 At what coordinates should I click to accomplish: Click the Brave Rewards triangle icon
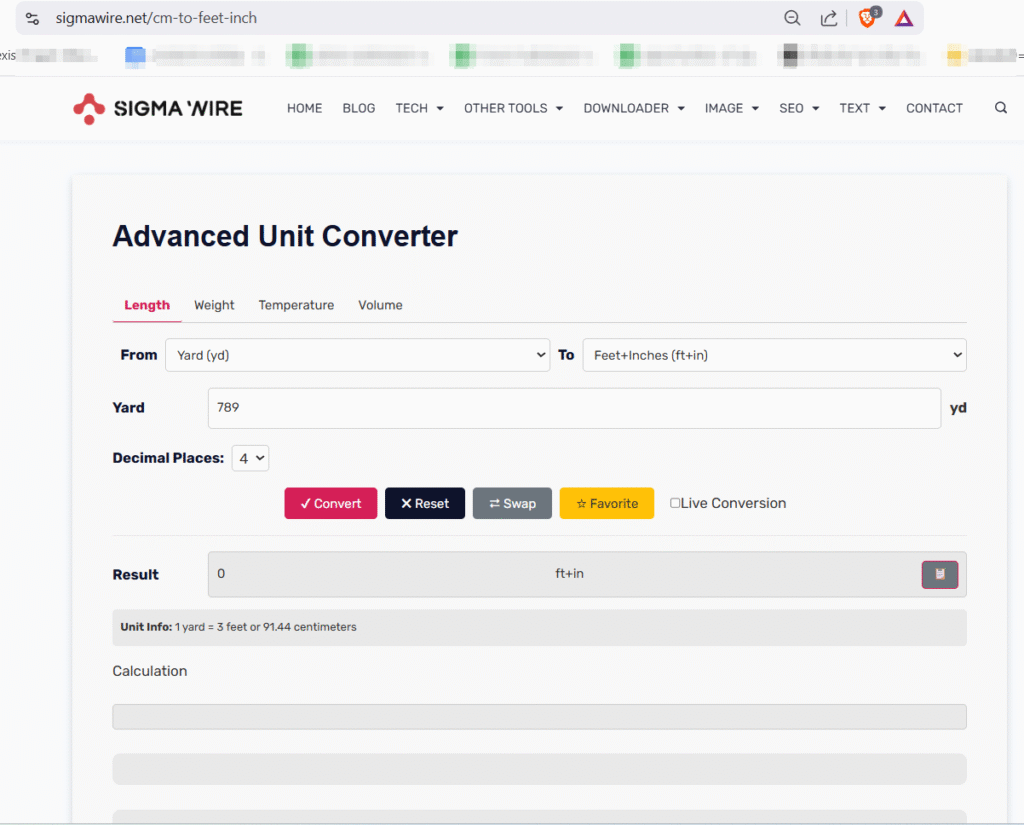[x=904, y=18]
